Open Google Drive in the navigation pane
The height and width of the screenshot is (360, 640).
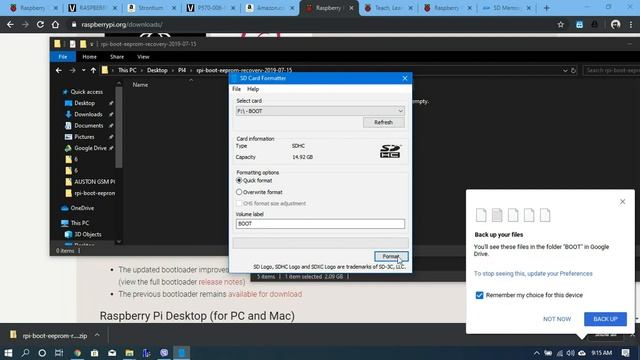pos(90,148)
